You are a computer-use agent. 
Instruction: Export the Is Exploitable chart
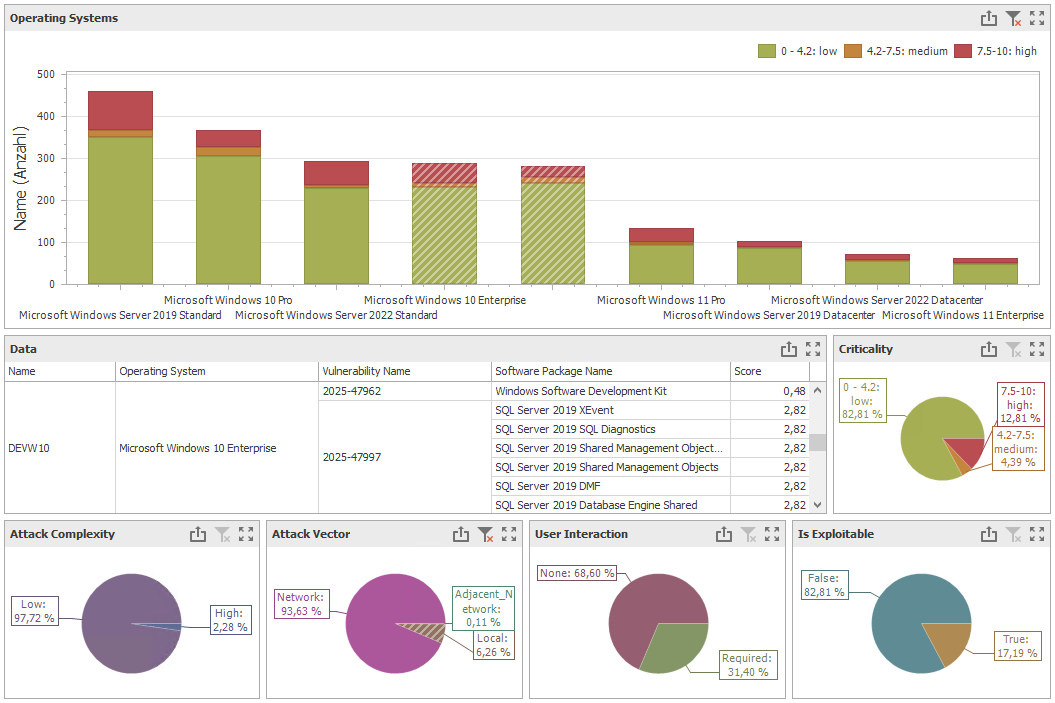pyautogui.click(x=989, y=534)
